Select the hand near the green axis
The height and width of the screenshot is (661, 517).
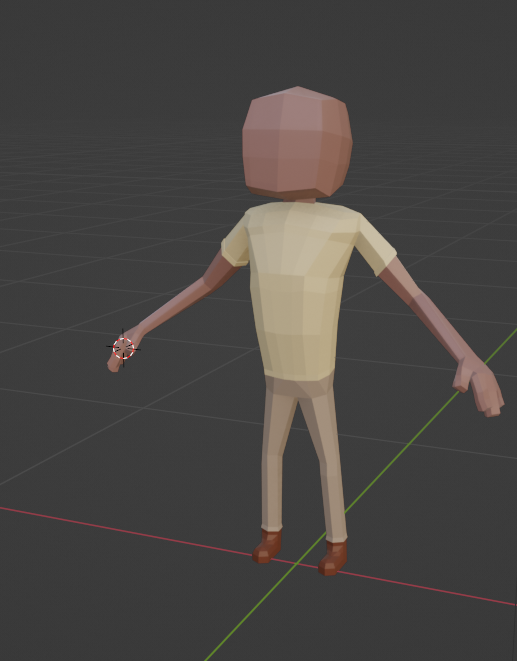coord(479,386)
